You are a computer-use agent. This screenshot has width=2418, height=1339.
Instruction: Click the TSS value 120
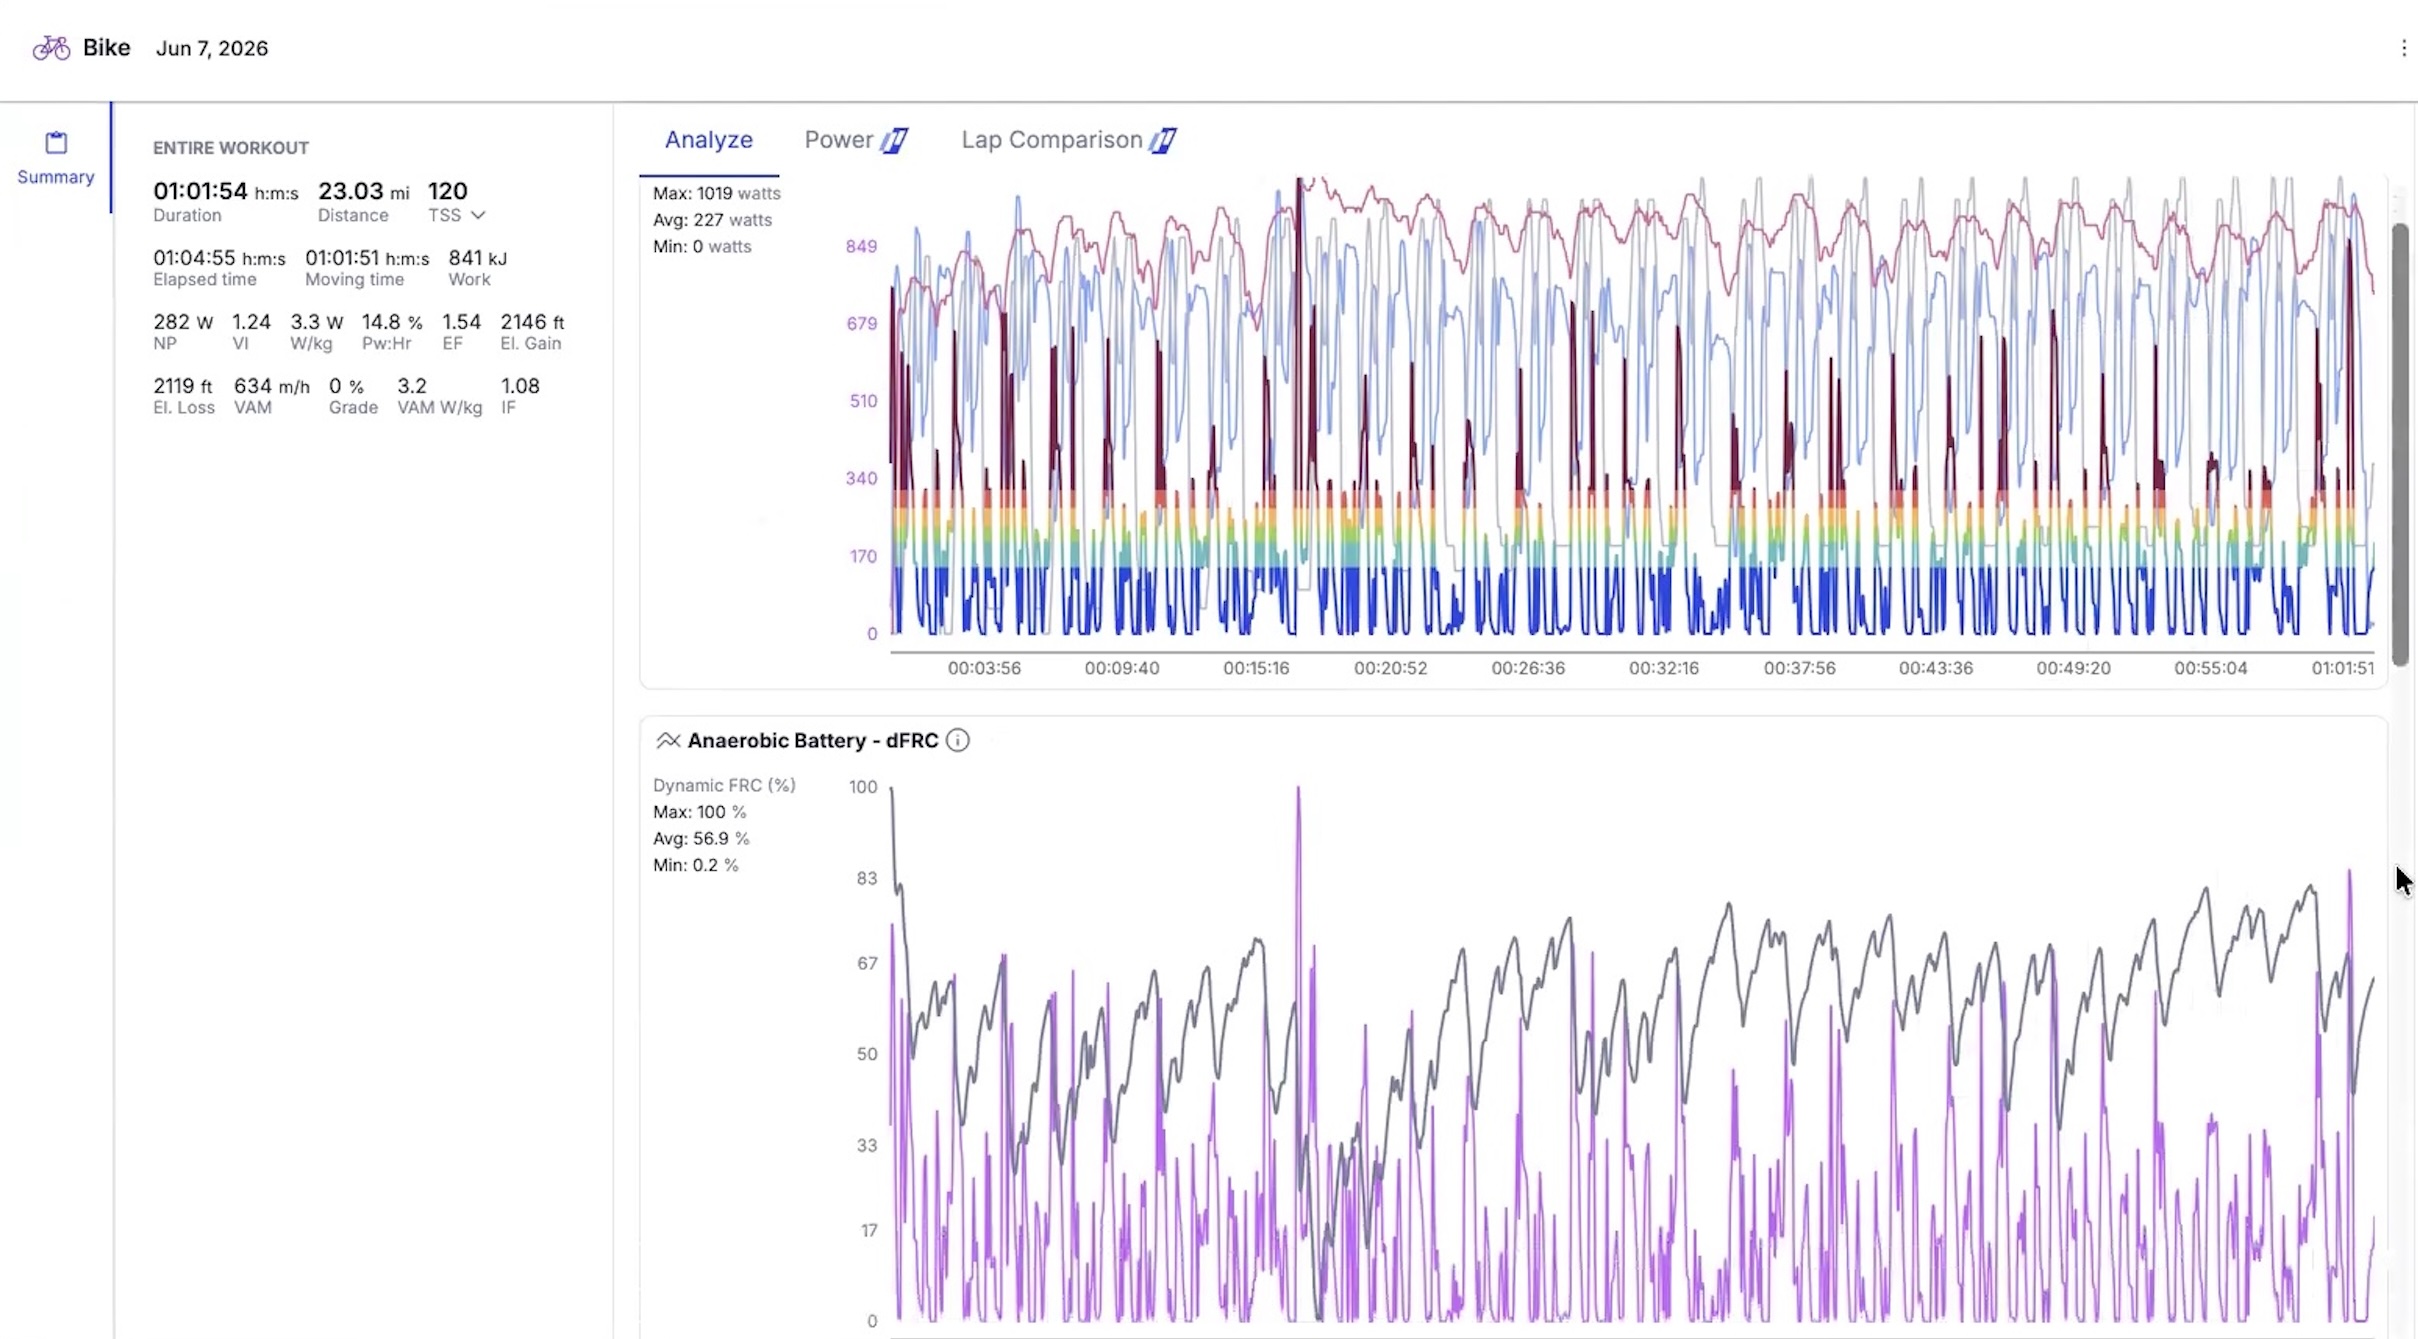447,191
